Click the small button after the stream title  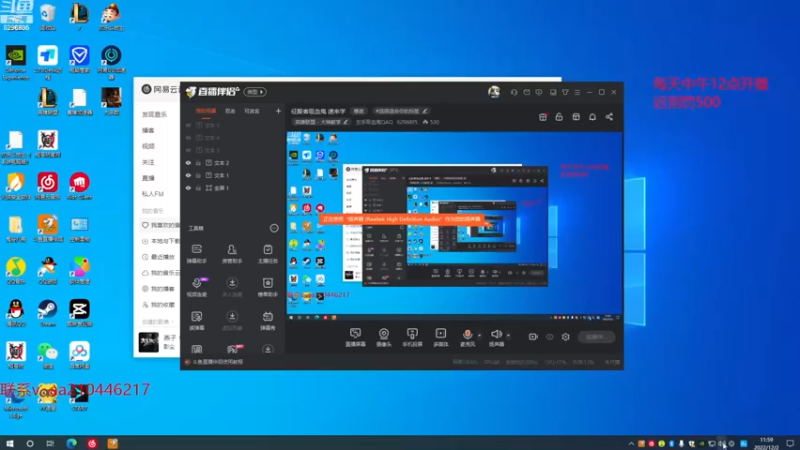click(359, 111)
